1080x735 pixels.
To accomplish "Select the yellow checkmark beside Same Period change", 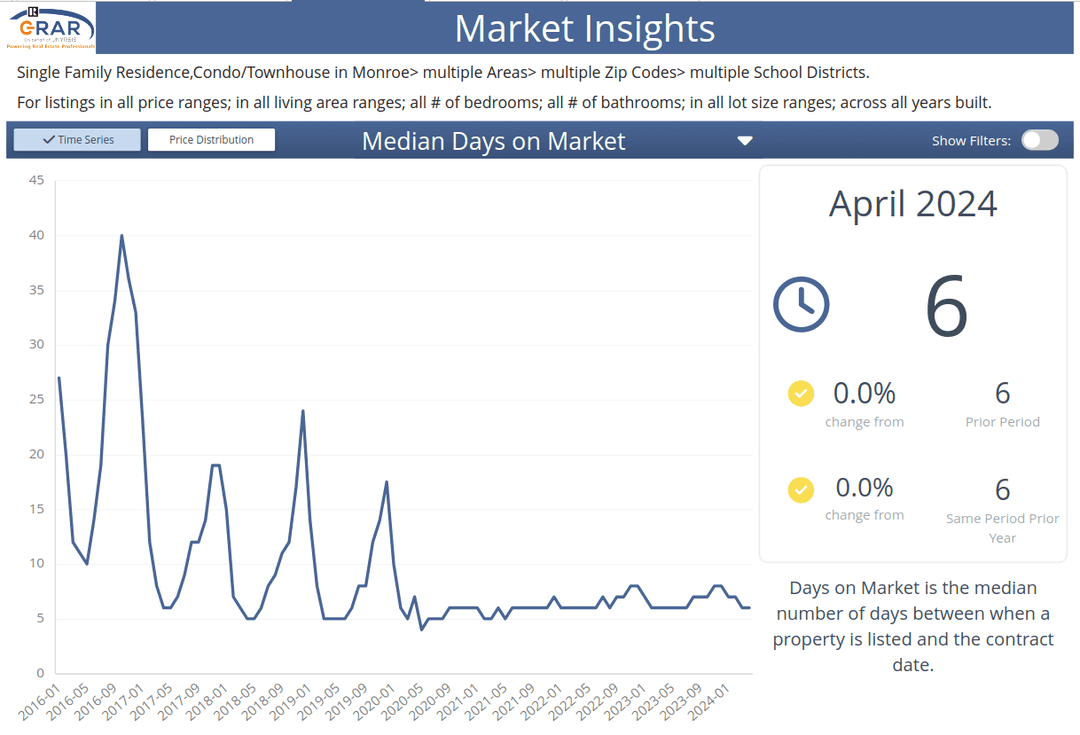I will [800, 489].
